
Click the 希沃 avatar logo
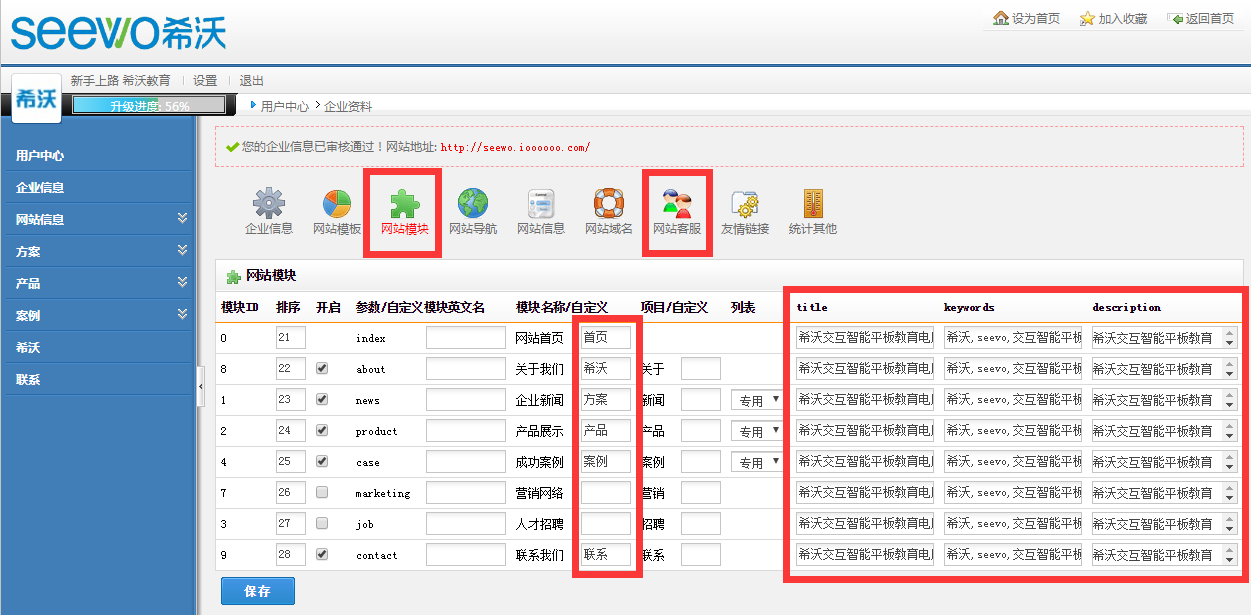(x=36, y=98)
